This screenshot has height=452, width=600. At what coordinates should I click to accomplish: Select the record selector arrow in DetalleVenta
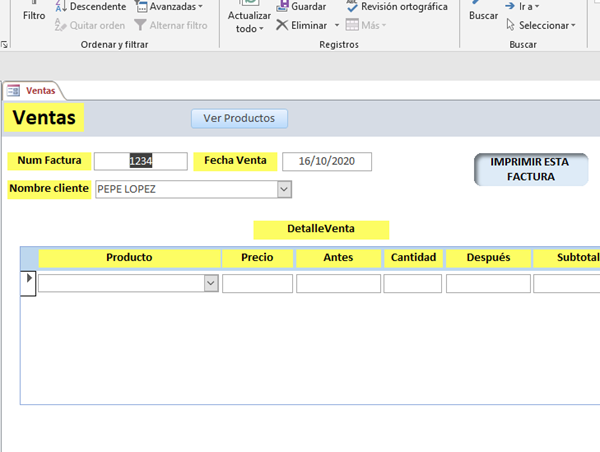pyautogui.click(x=29, y=278)
